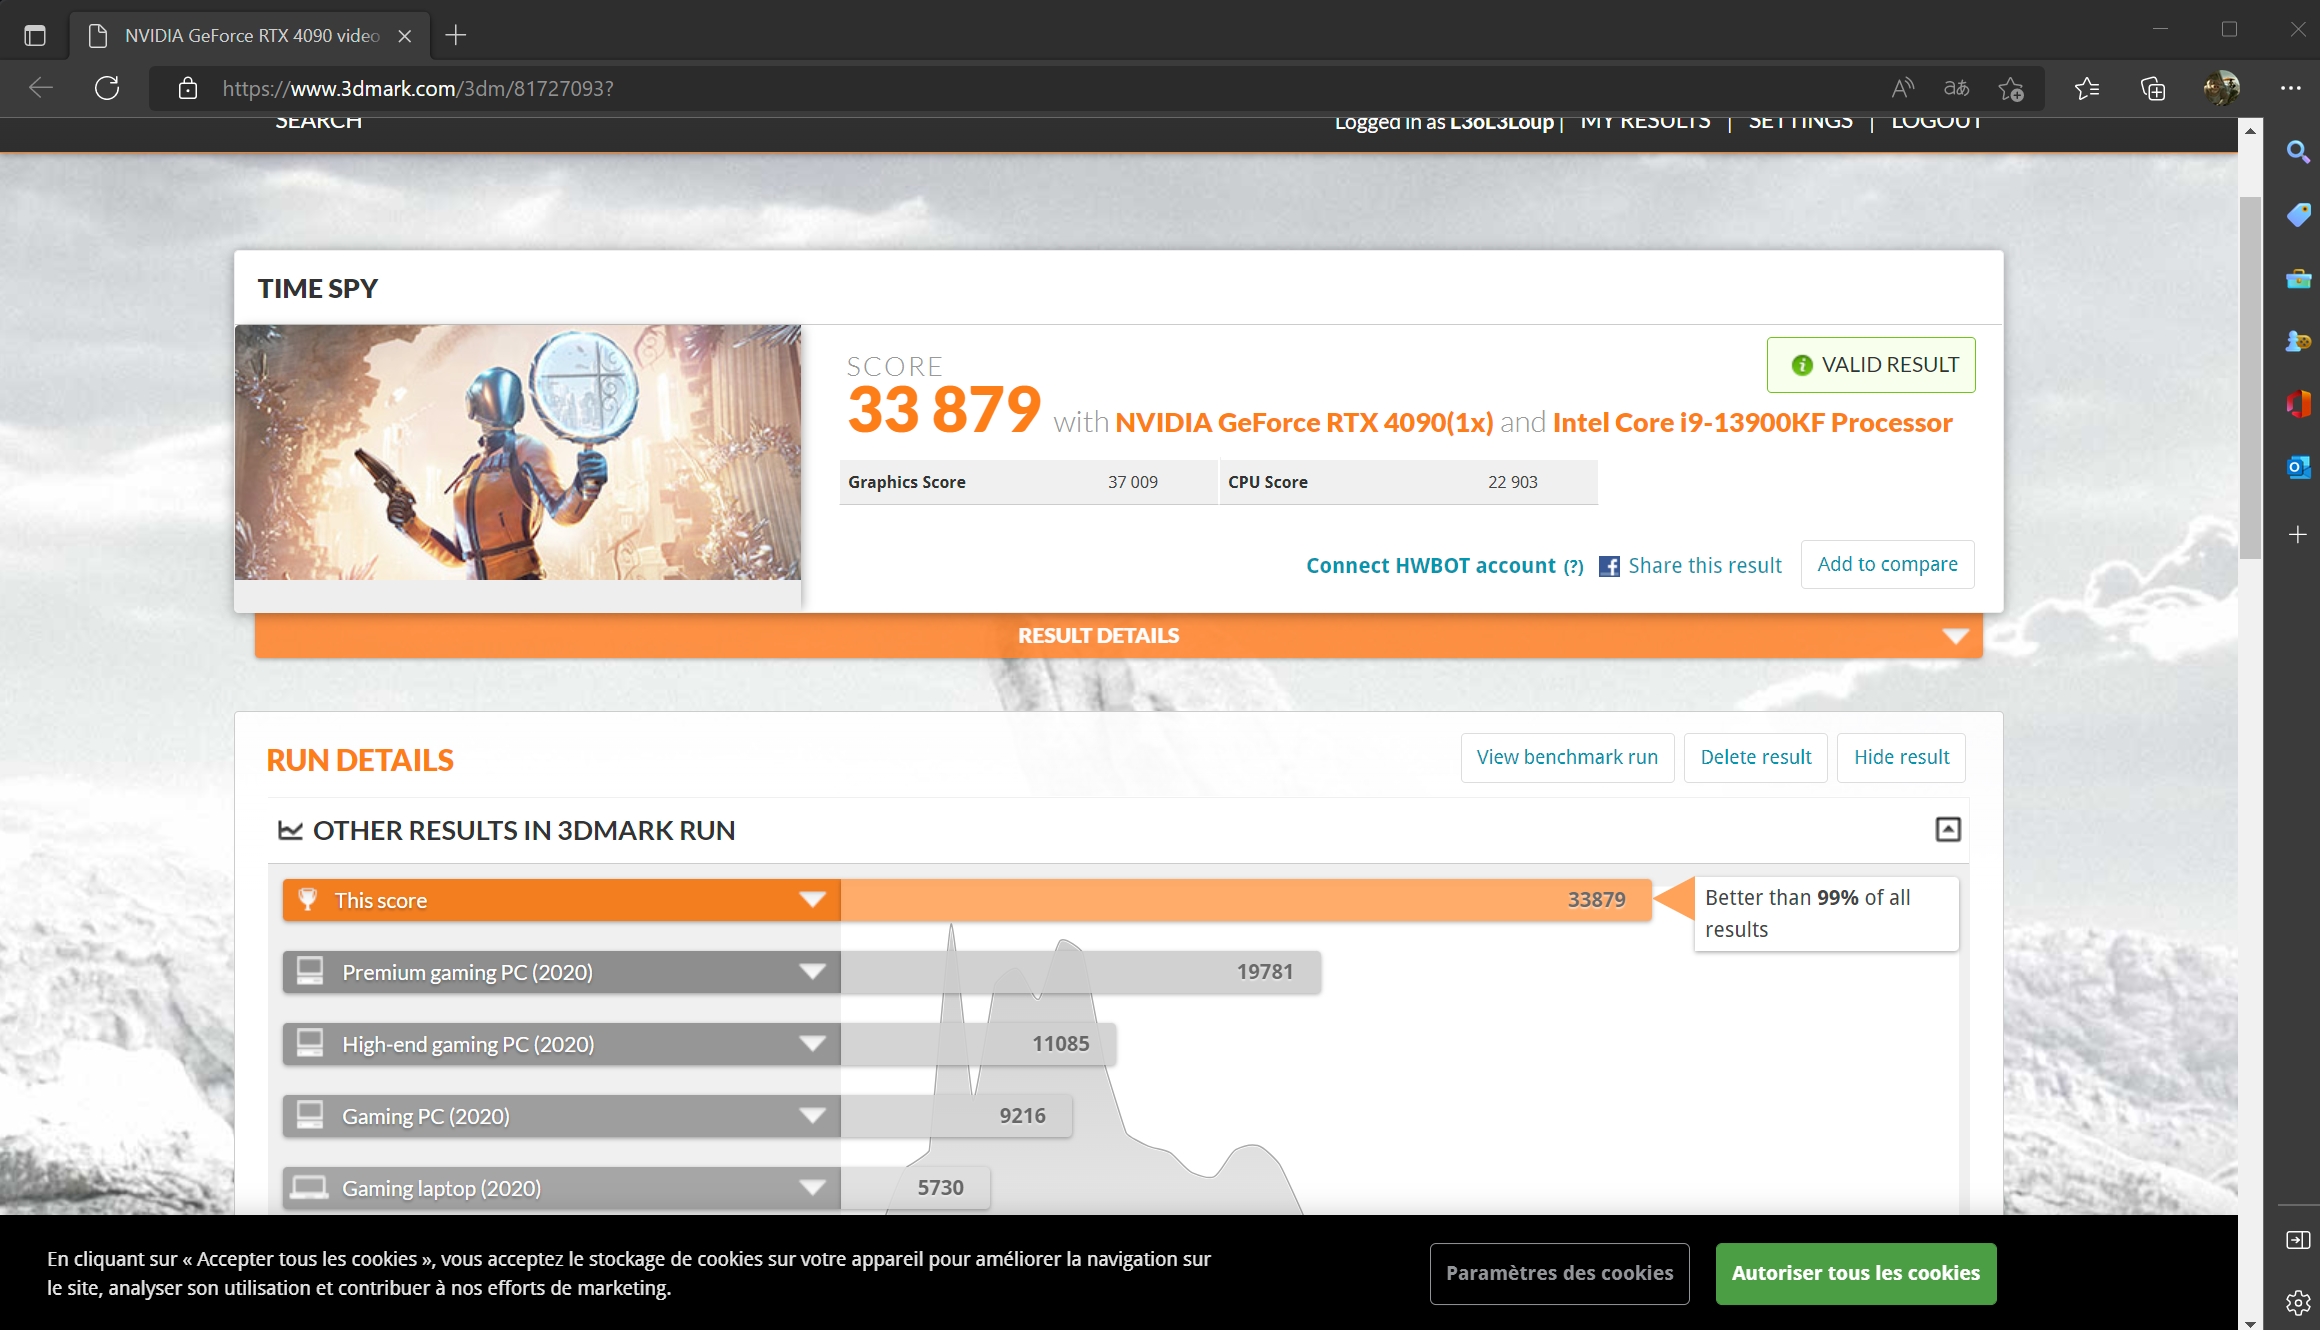Click the vertical page scrollbar thumb
Image resolution: width=2320 pixels, height=1330 pixels.
coord(2250,378)
